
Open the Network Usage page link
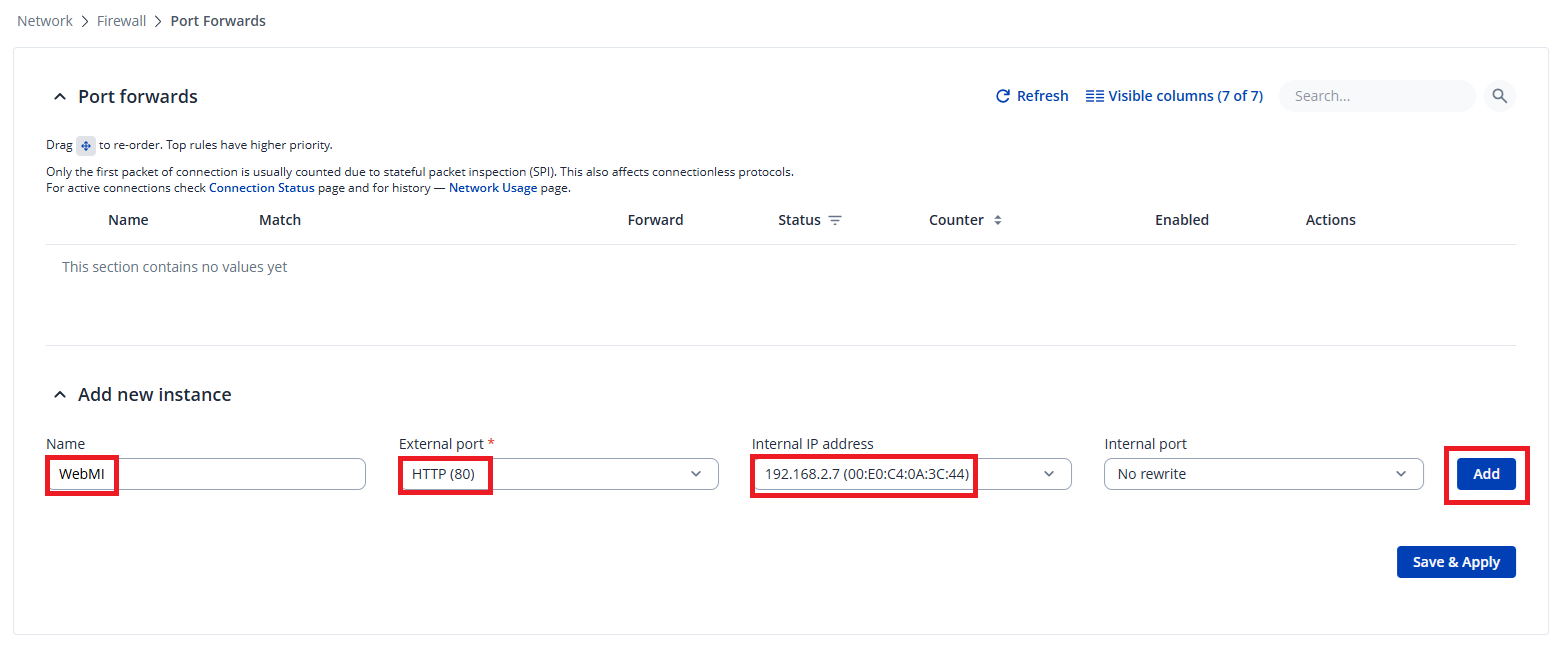pos(492,188)
